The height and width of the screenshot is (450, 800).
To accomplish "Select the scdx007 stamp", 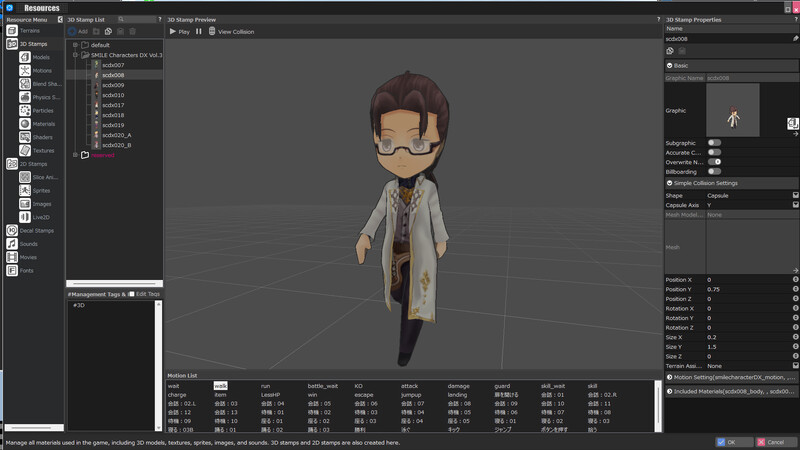I will 113,65.
